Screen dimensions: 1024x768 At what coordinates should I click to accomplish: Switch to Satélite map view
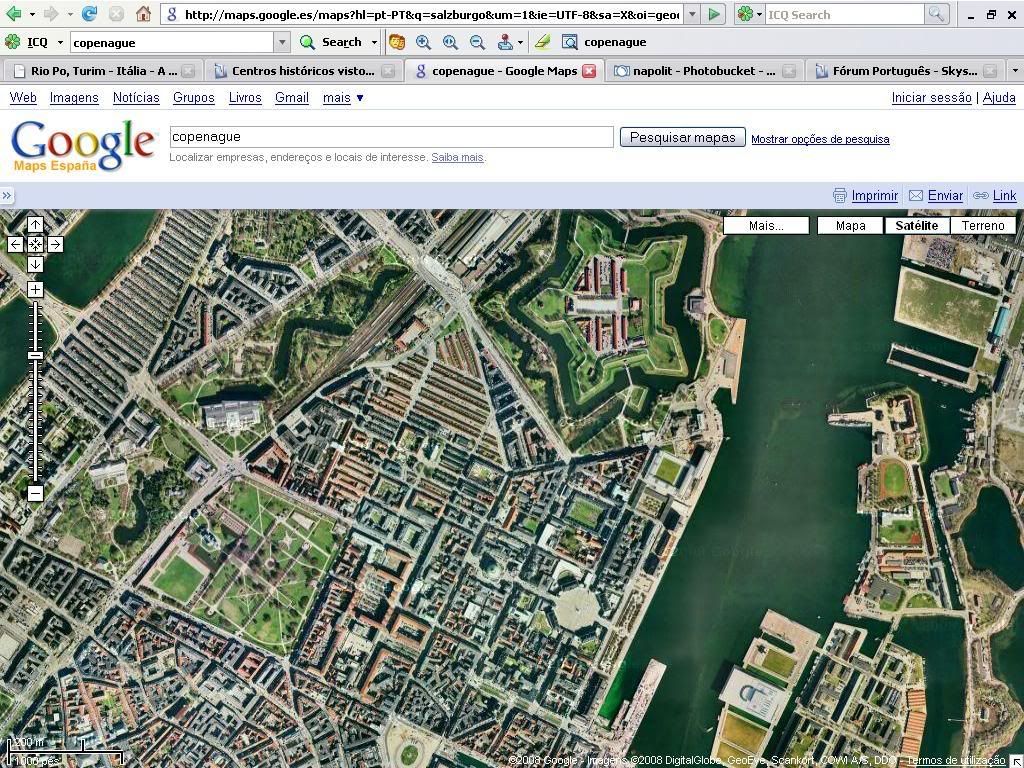916,226
